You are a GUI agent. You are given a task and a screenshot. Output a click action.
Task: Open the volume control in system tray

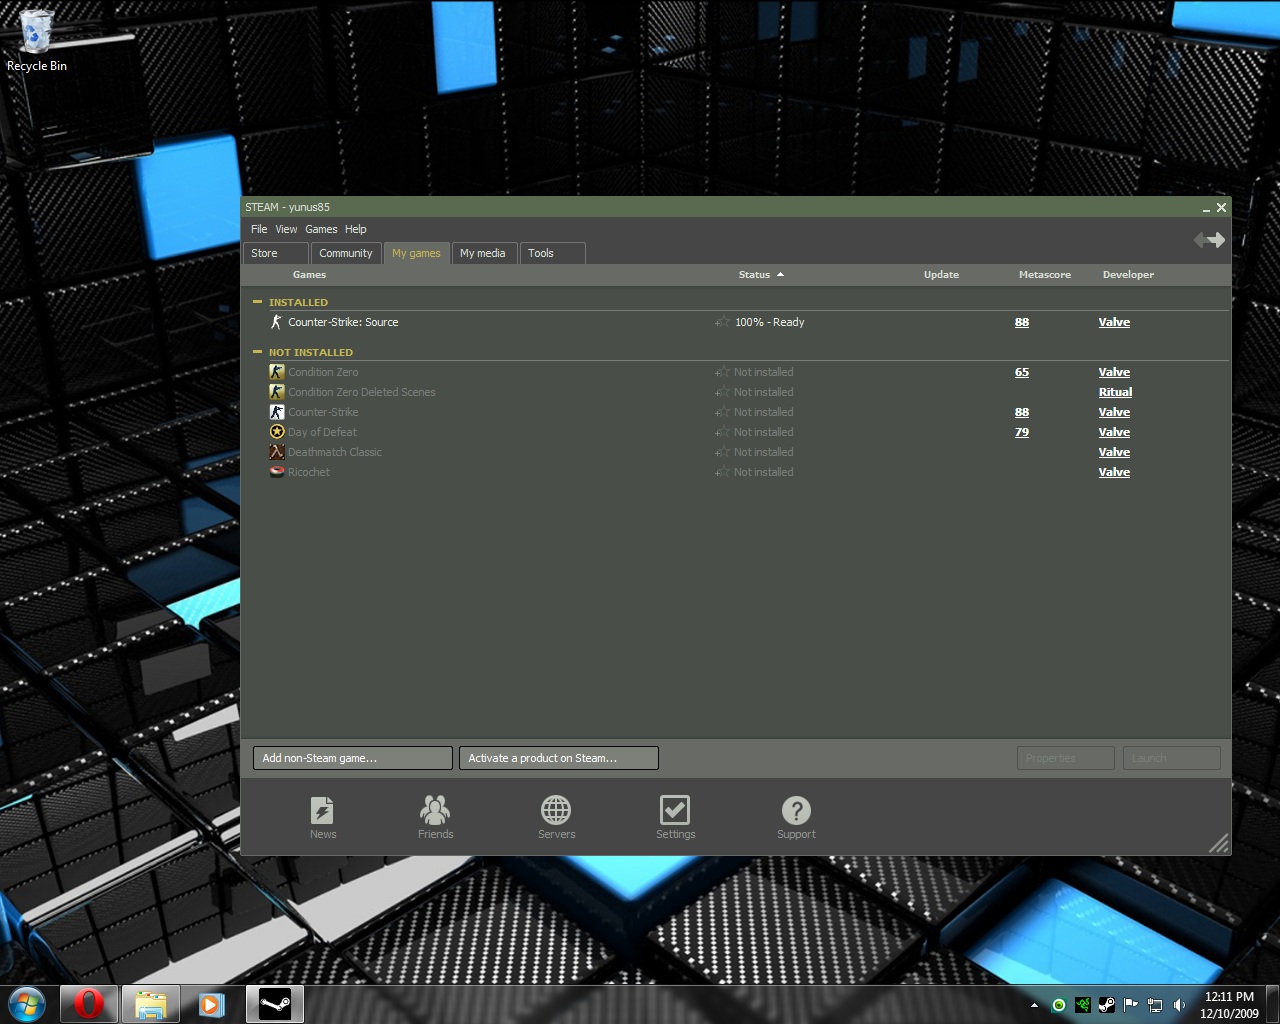click(1179, 1005)
